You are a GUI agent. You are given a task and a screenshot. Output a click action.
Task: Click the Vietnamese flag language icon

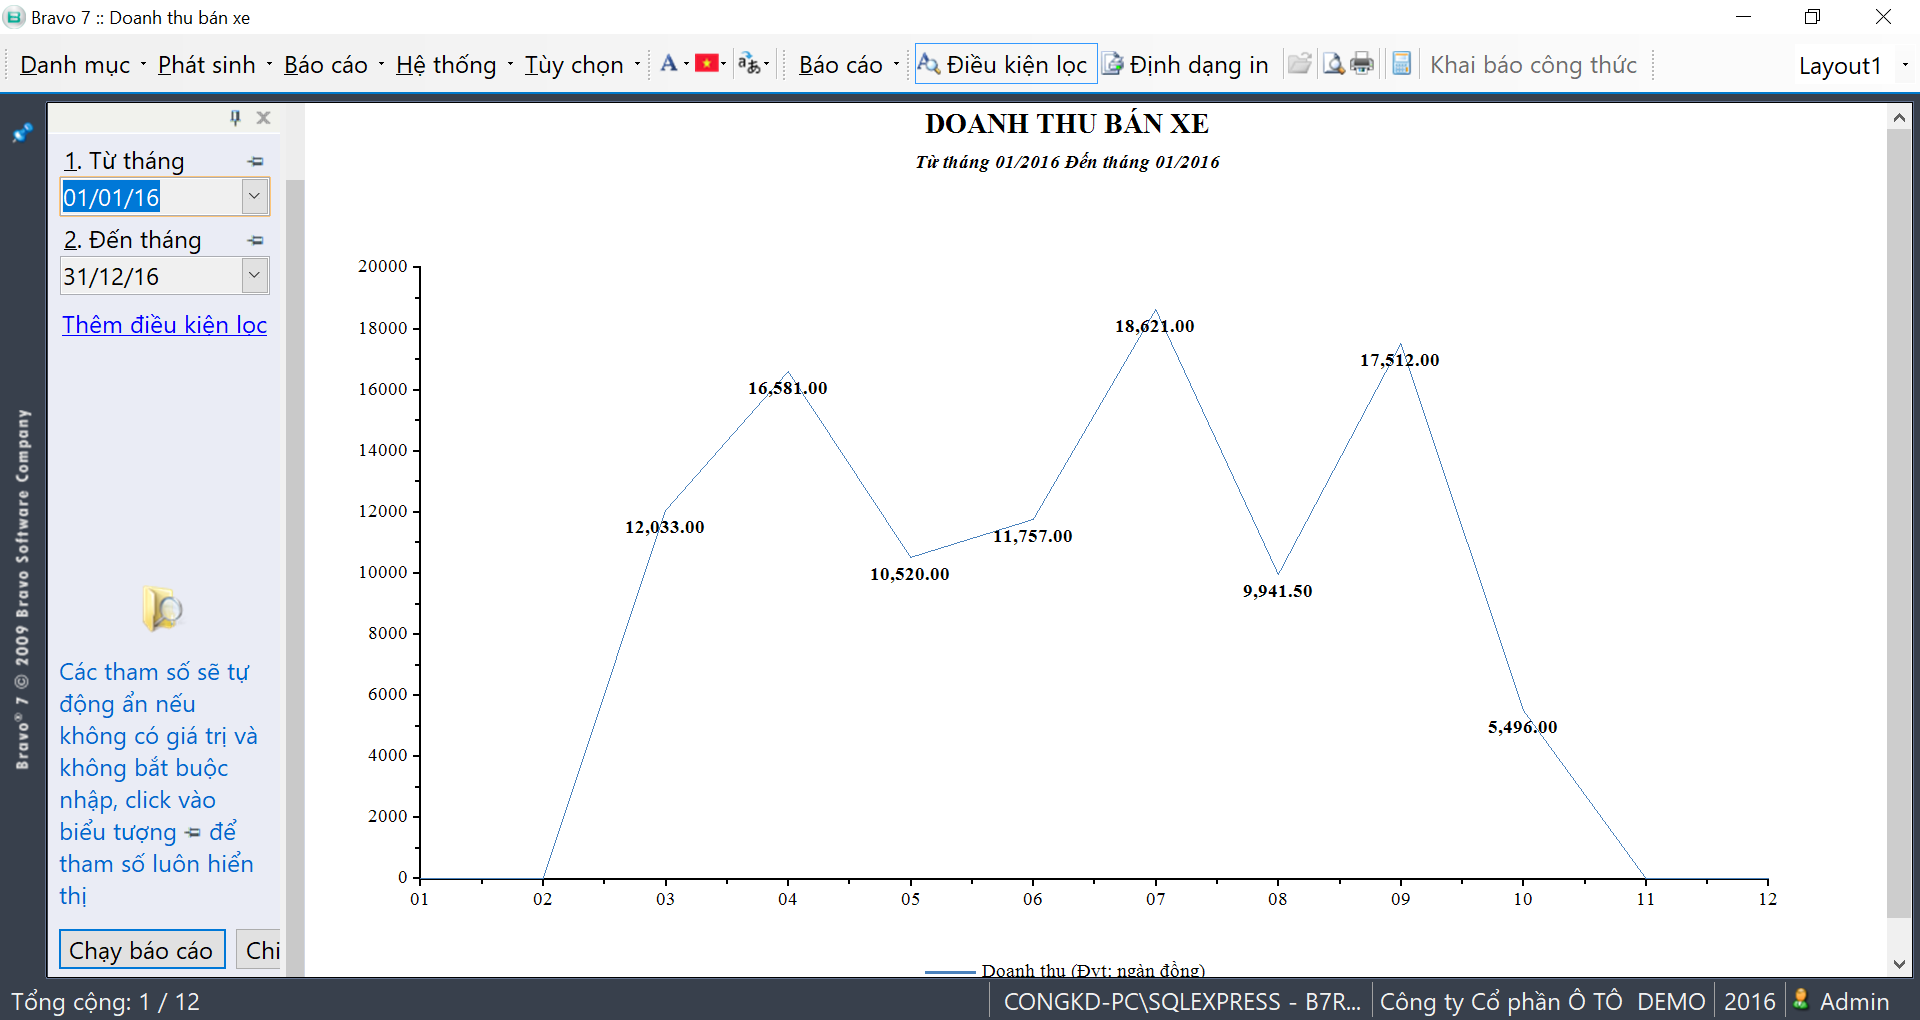707,64
